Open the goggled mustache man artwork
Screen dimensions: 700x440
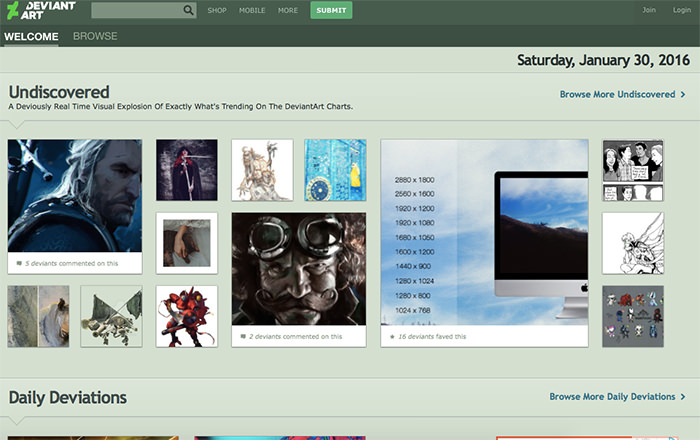299,269
